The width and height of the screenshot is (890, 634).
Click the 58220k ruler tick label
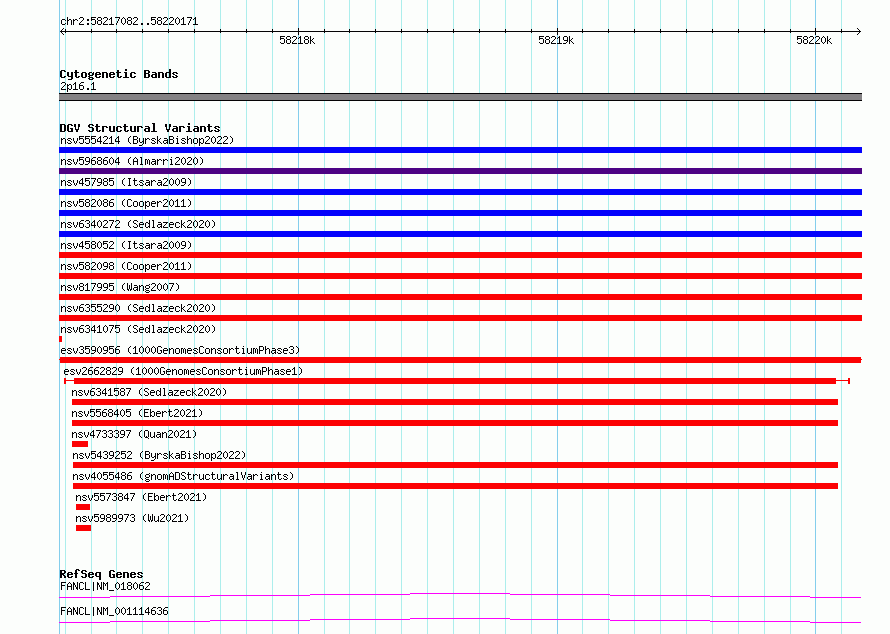[x=814, y=40]
